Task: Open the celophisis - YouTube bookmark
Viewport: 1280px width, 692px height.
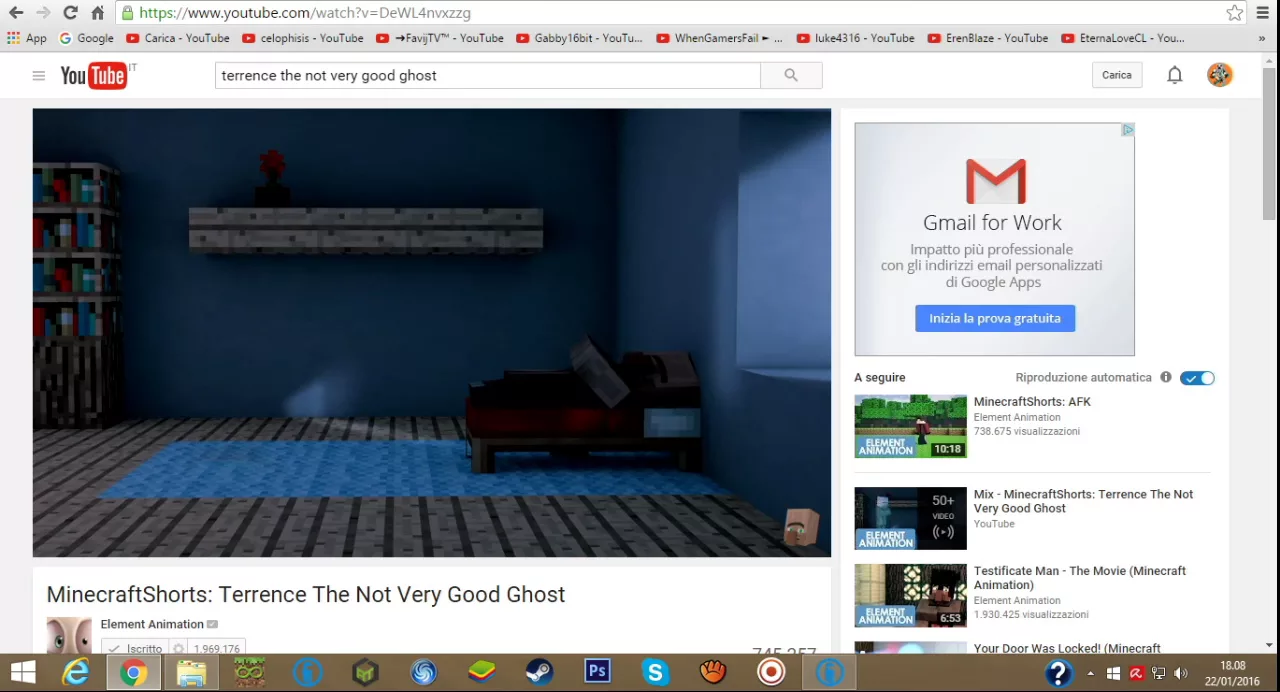Action: coord(303,38)
